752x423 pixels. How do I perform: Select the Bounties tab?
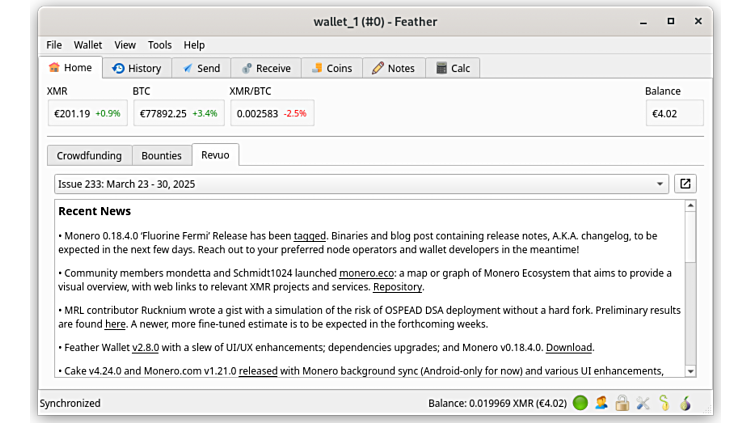point(161,156)
